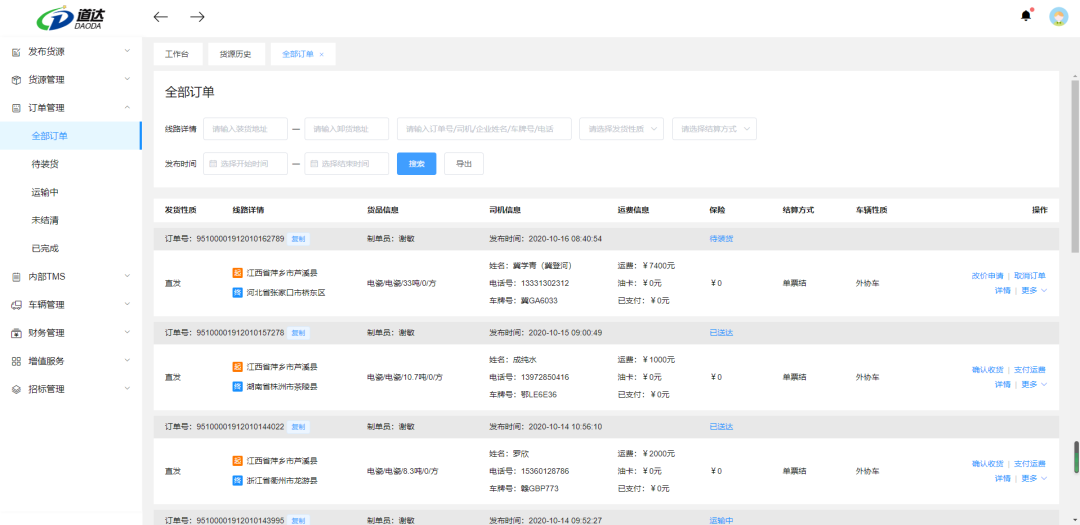Click the blue 搜索 button

[416, 164]
